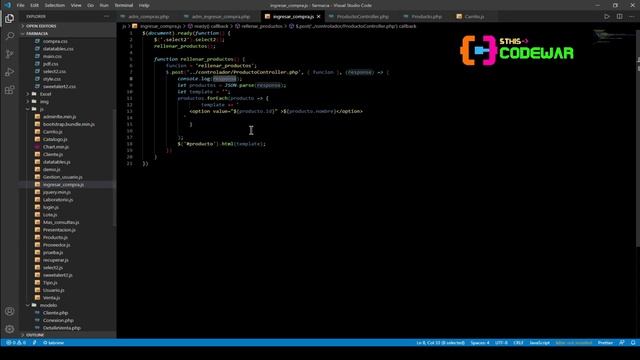This screenshot has height=360, width=640.
Task: Open Venta.js in the file tree
Action: click(51, 298)
